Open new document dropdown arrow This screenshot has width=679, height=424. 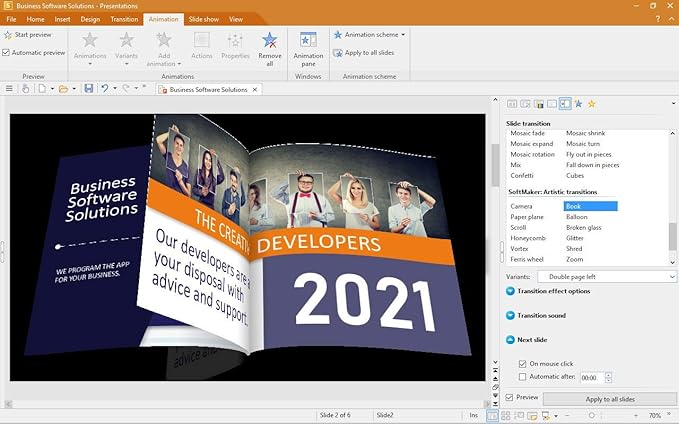[52, 89]
